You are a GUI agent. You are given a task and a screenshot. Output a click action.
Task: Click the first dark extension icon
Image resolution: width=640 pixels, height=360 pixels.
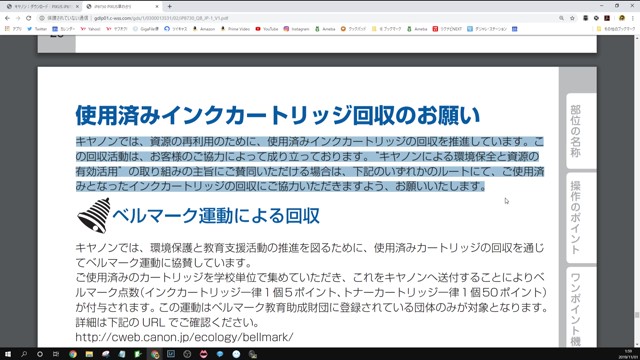585,18
